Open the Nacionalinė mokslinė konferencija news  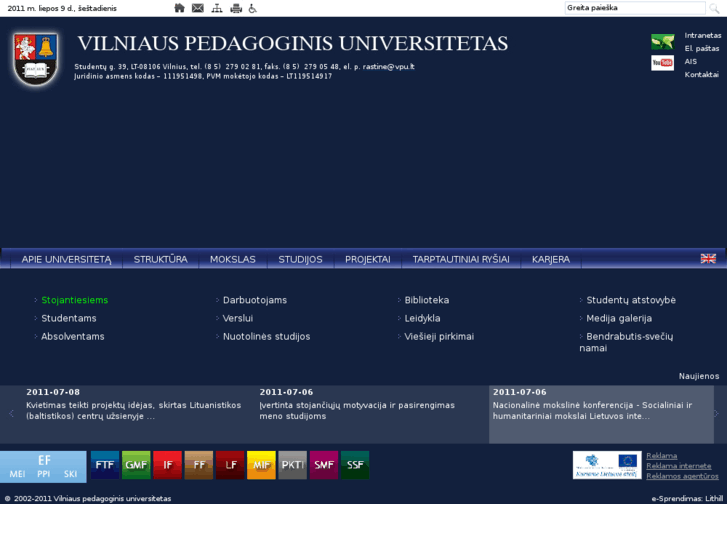592,410
